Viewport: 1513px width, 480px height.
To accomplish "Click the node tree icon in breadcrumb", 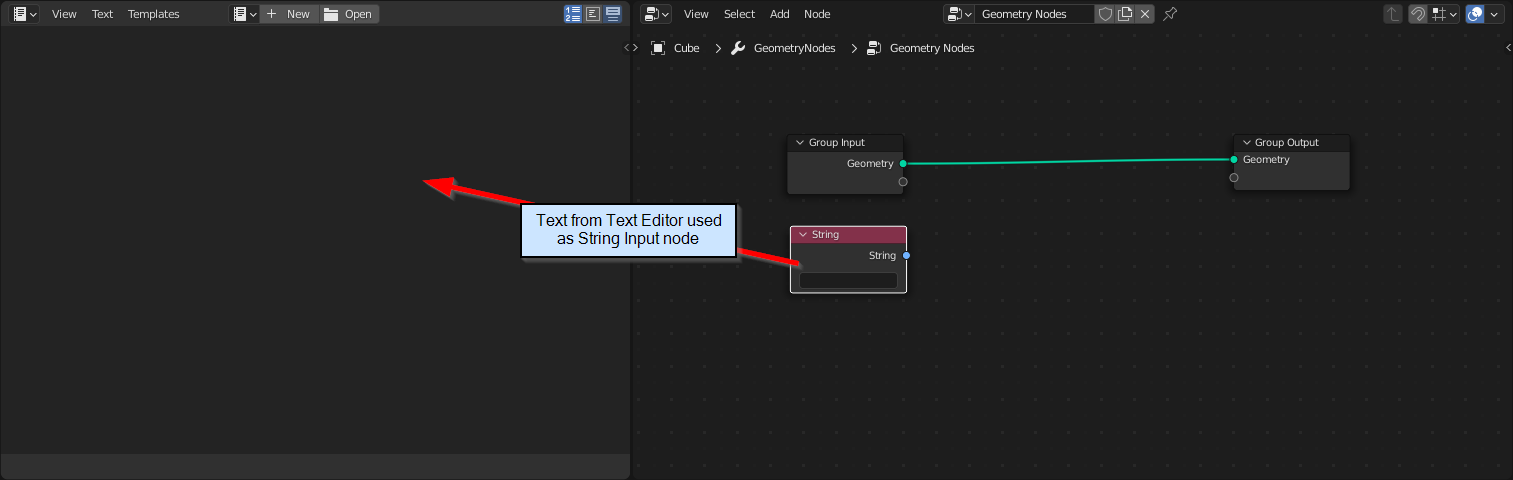I will coord(874,48).
